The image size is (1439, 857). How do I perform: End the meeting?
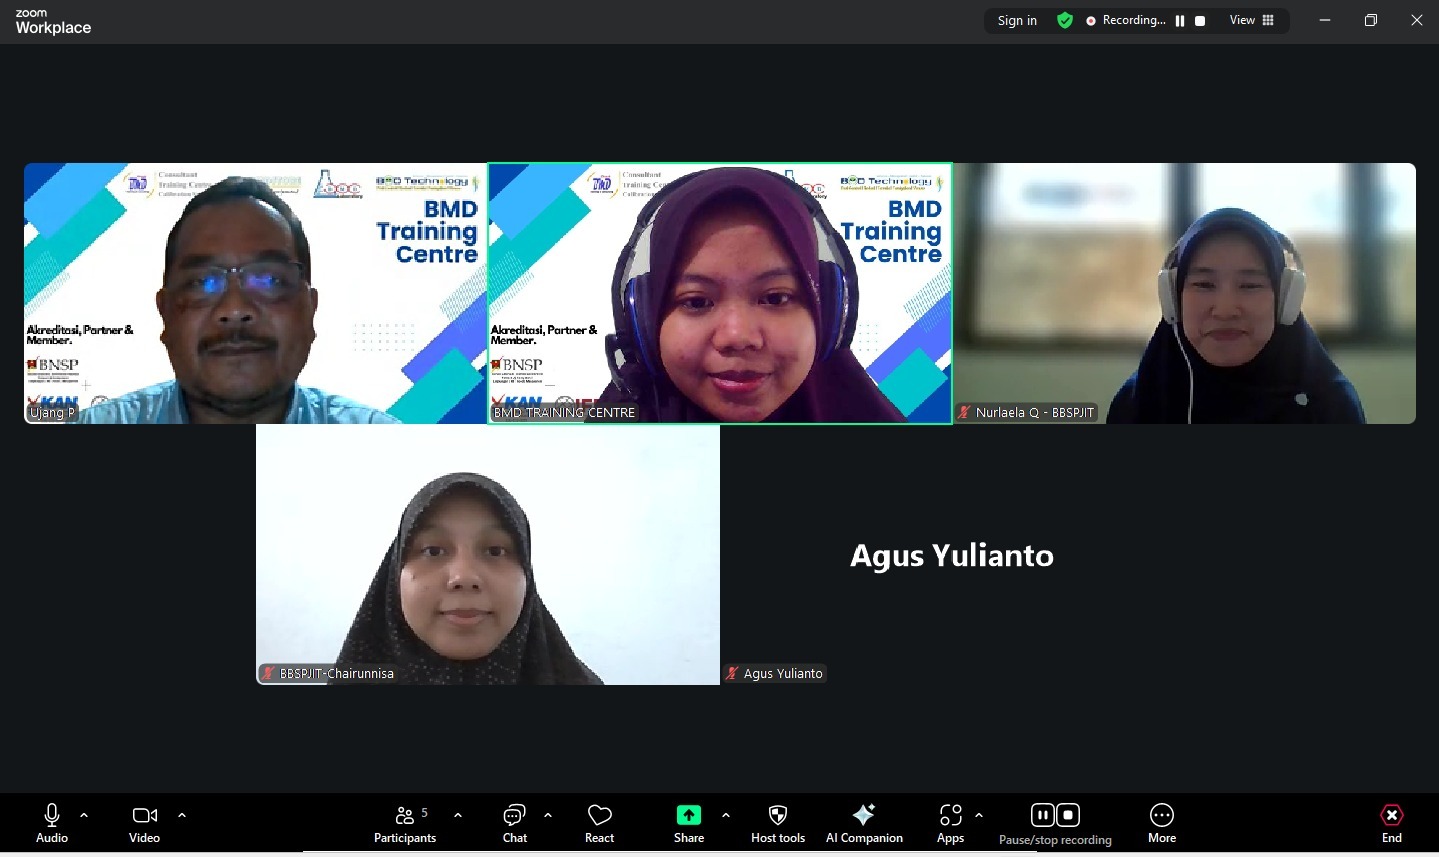tap(1391, 823)
